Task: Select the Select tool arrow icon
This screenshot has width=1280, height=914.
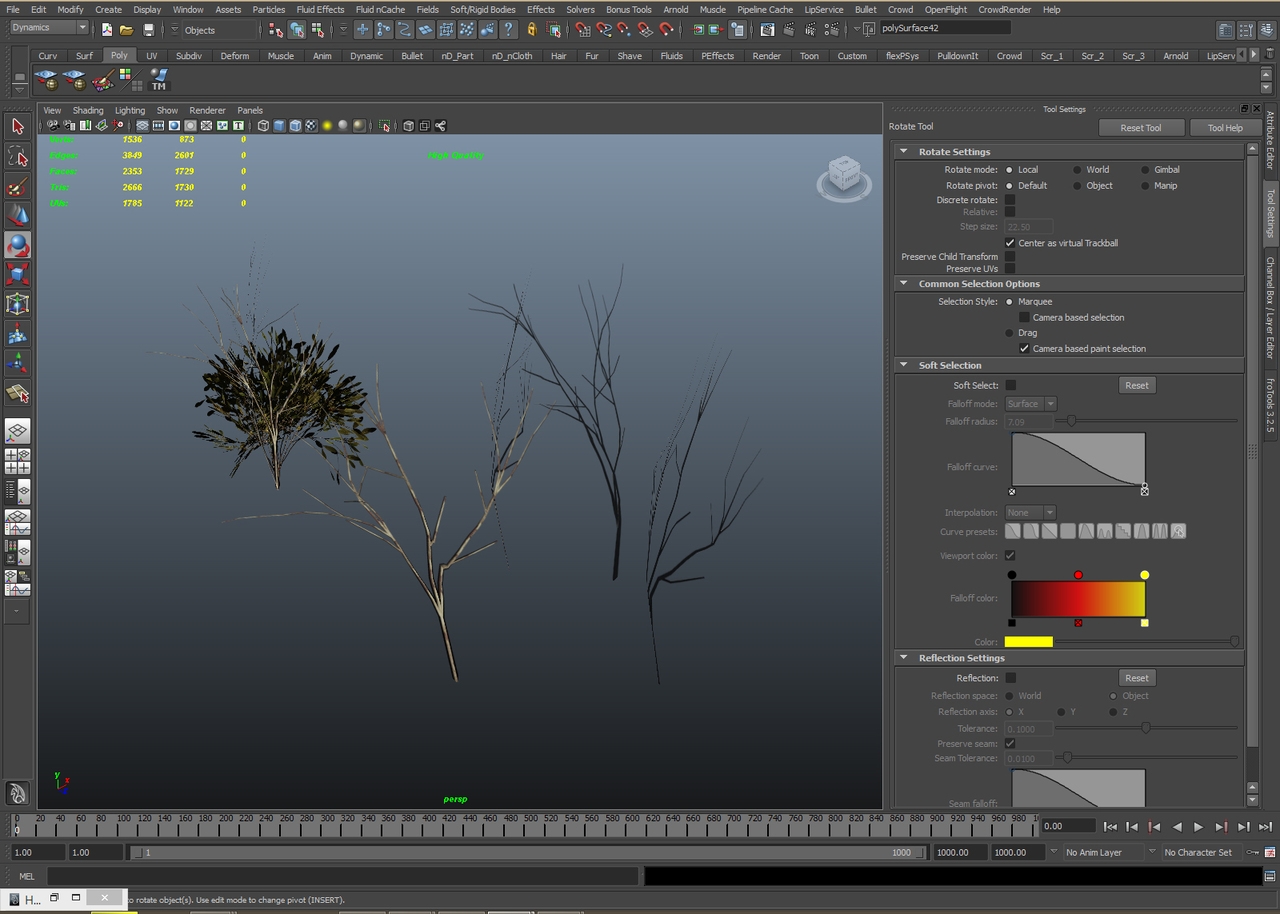Action: coord(17,126)
